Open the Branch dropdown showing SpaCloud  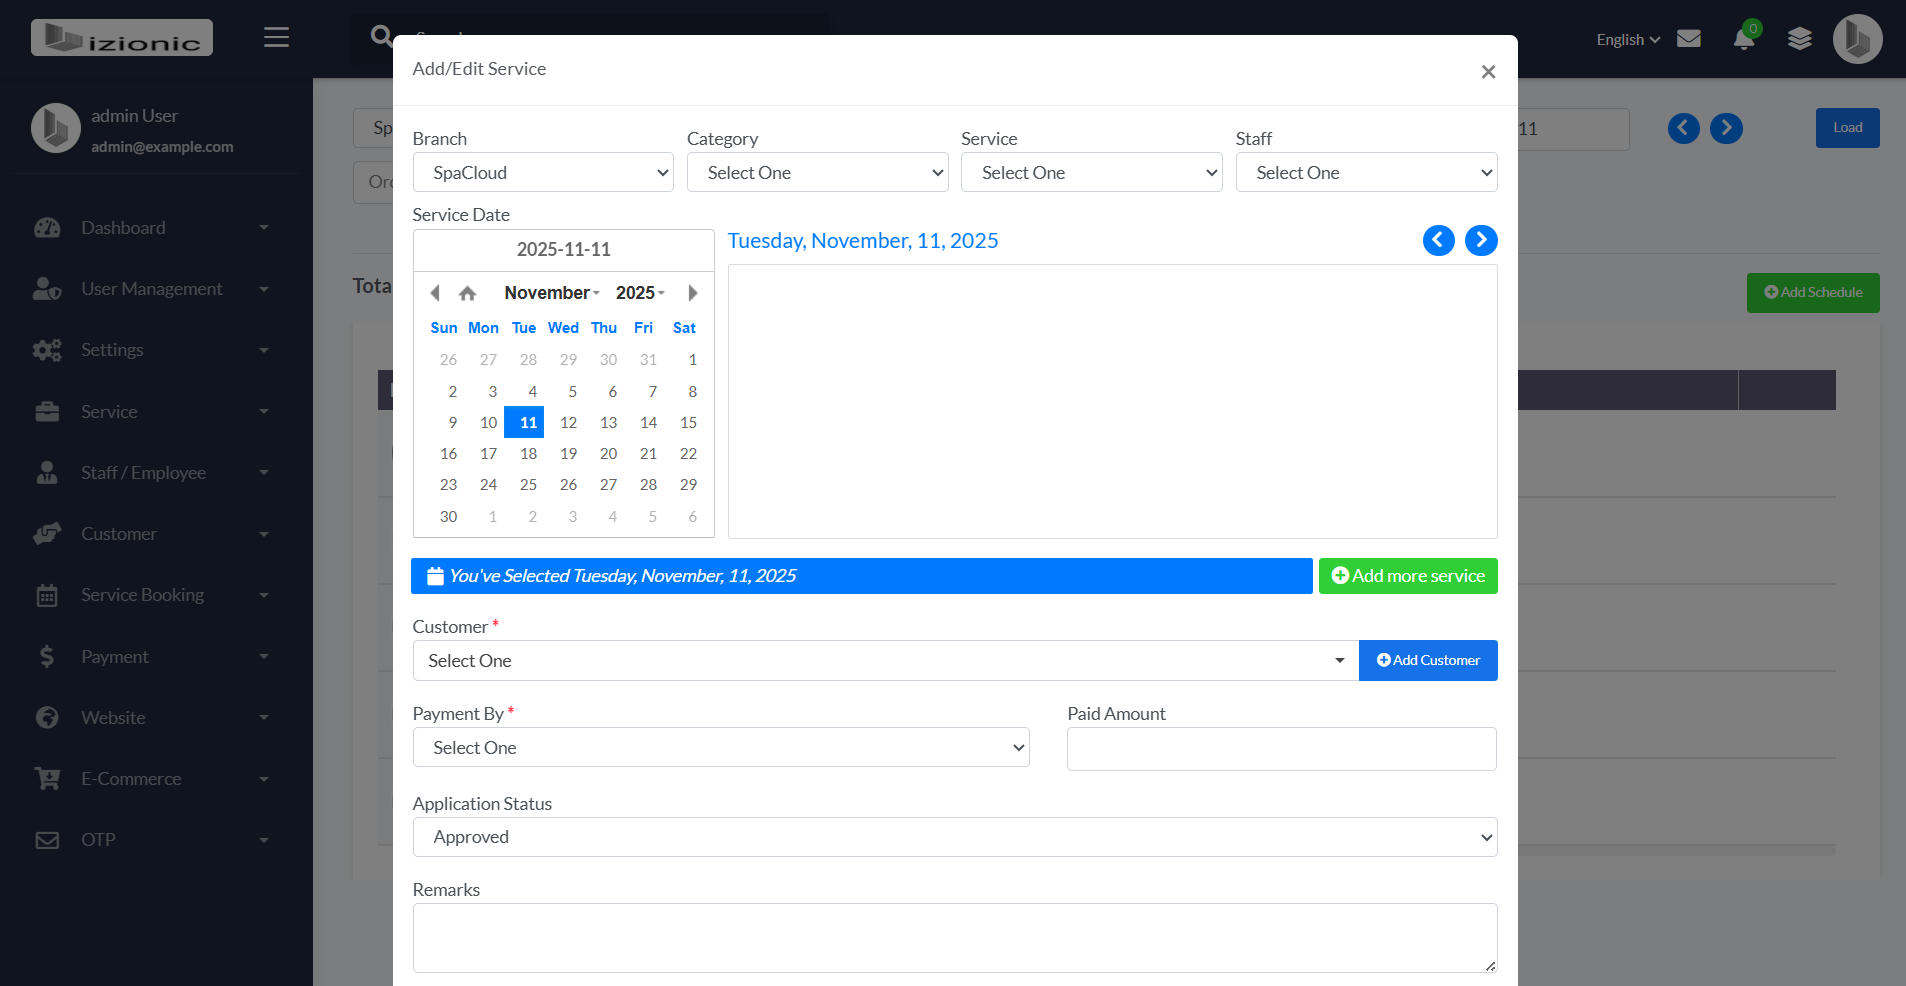click(543, 172)
